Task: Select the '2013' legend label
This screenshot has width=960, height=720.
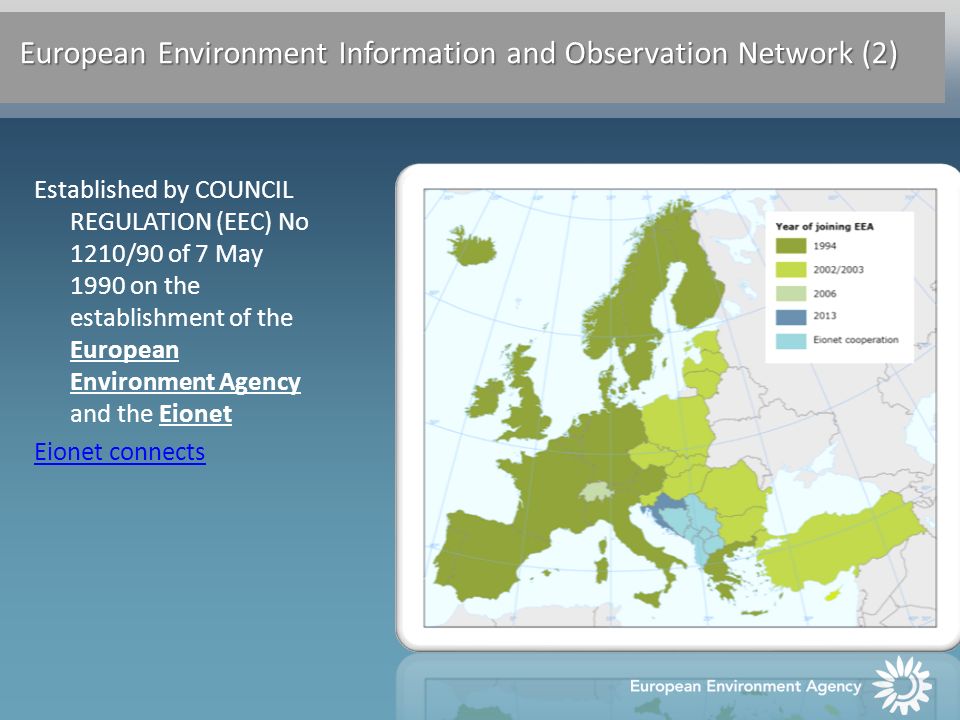Action: (824, 316)
